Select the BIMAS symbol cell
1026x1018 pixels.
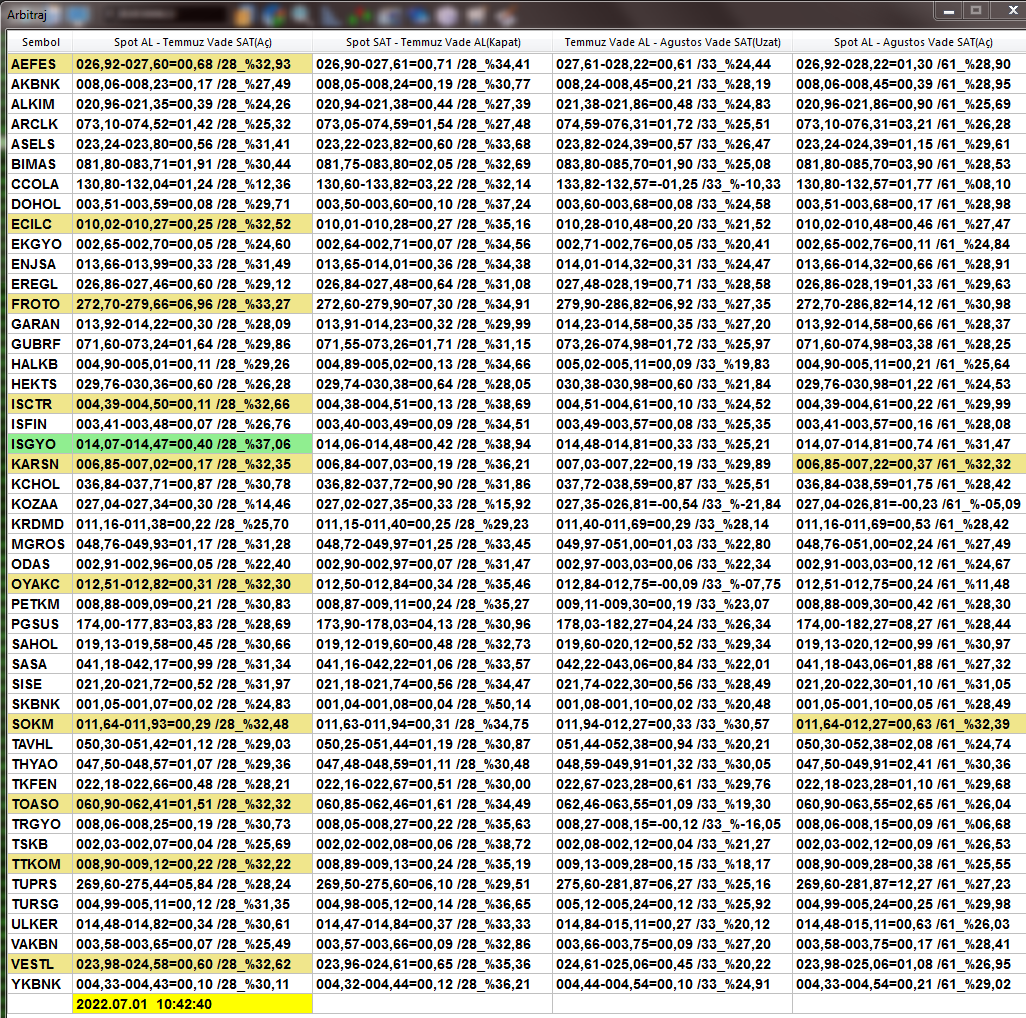[40, 164]
